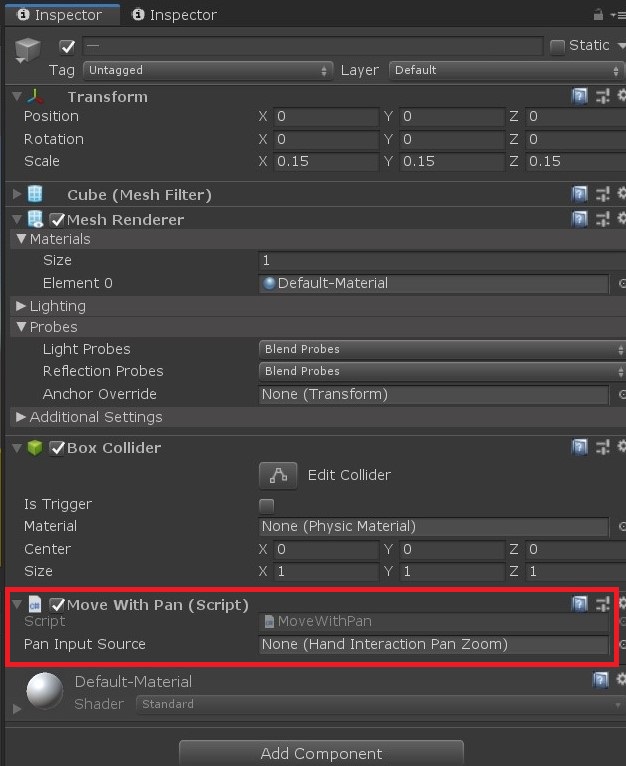Switch to the second Inspector tab
Image resolution: width=626 pixels, height=766 pixels.
174,15
